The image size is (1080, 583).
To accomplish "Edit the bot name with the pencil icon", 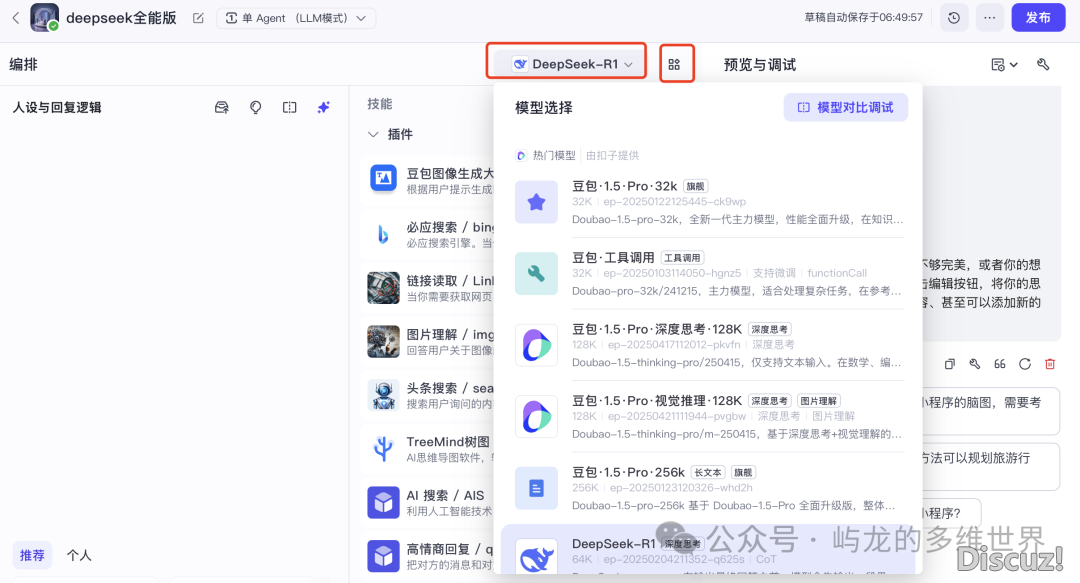I will point(198,18).
